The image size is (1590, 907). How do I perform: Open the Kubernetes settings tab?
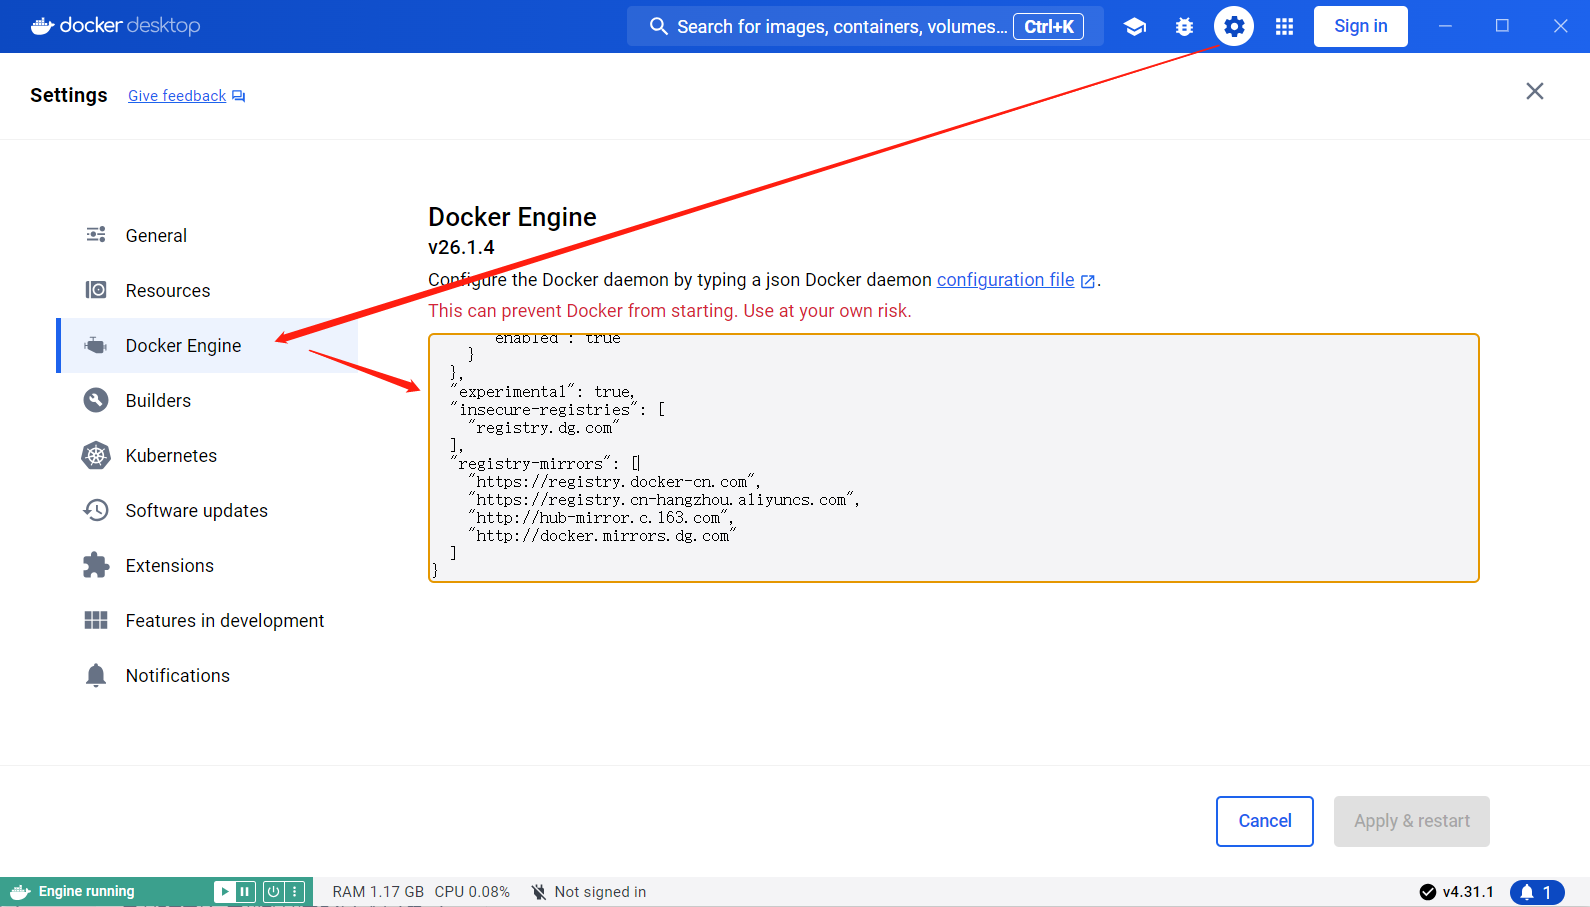click(x=208, y=455)
